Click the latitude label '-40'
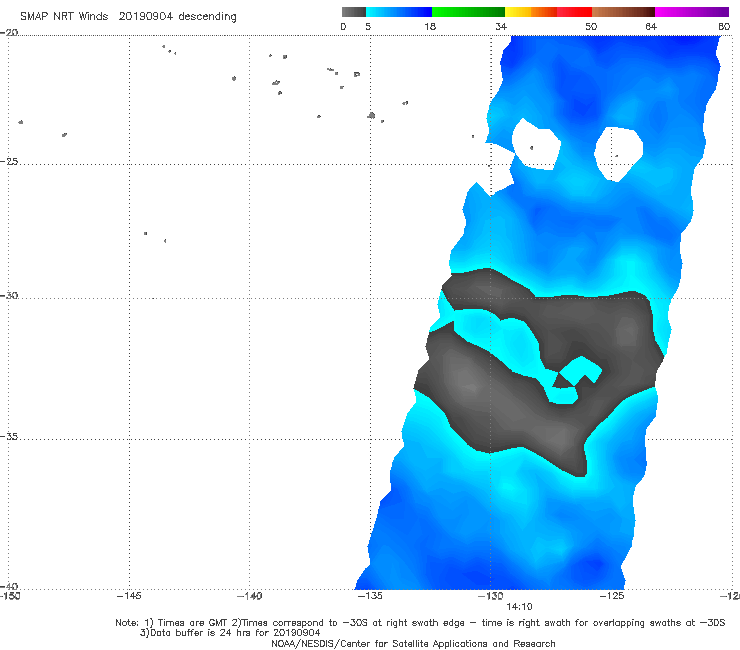Screen dimensions: 740x650 [x=9, y=586]
